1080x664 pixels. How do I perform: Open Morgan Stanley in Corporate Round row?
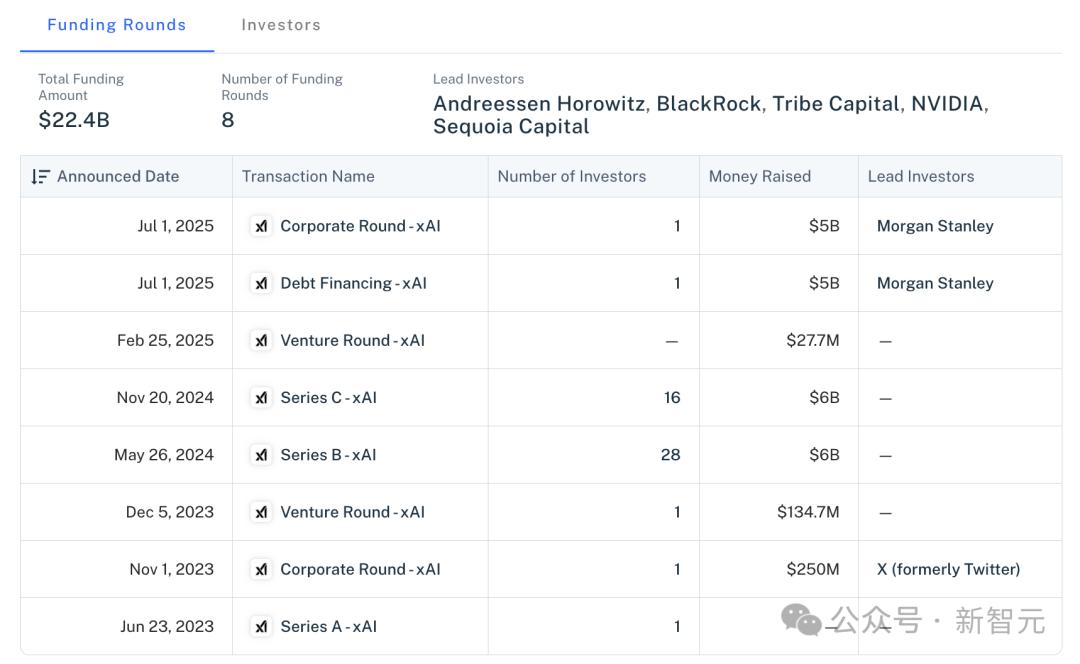935,226
